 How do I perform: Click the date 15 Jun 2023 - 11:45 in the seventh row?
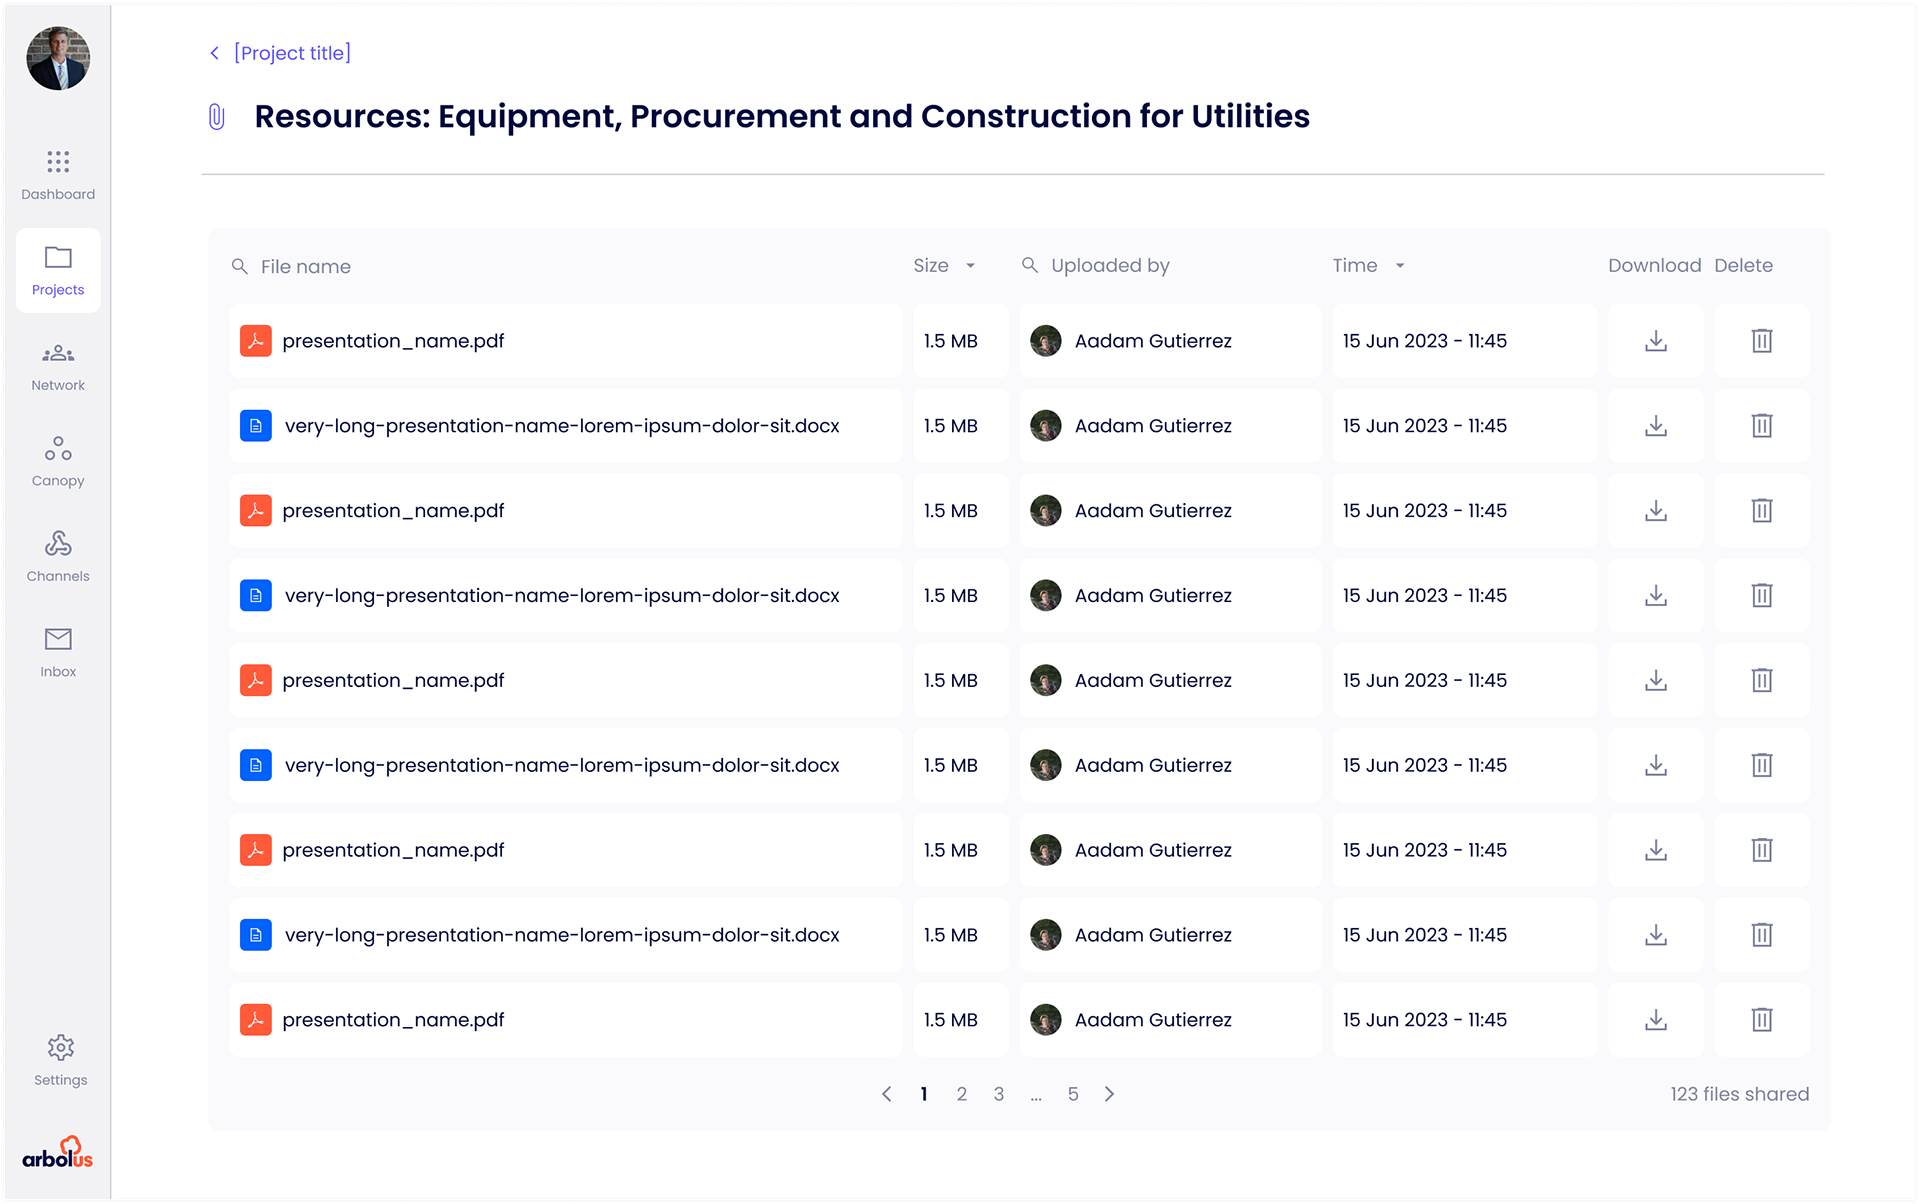coord(1424,851)
